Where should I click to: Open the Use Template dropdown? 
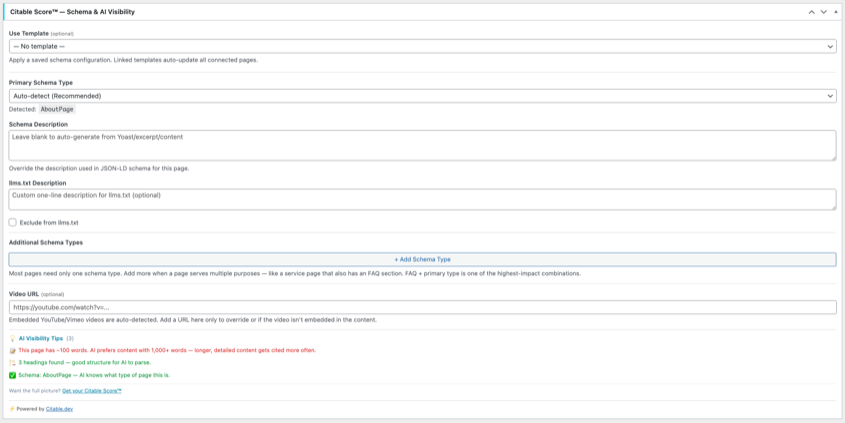pyautogui.click(x=422, y=46)
